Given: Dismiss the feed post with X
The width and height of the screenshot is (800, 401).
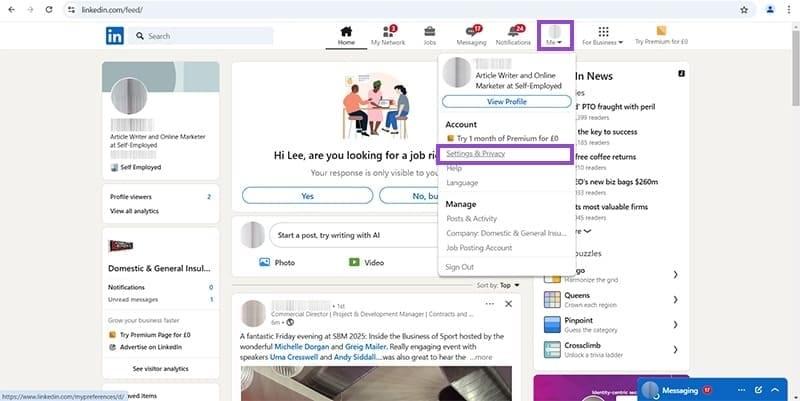Looking at the screenshot, I should [x=508, y=304].
